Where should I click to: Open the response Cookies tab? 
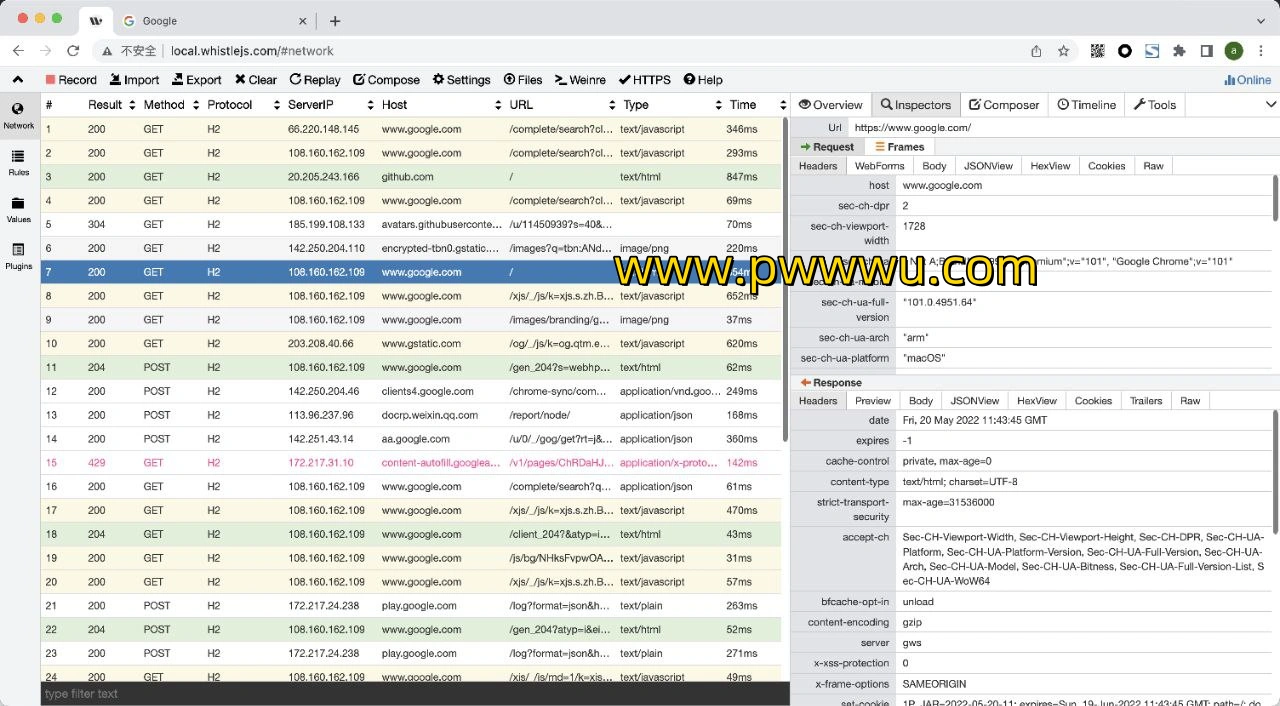1093,401
